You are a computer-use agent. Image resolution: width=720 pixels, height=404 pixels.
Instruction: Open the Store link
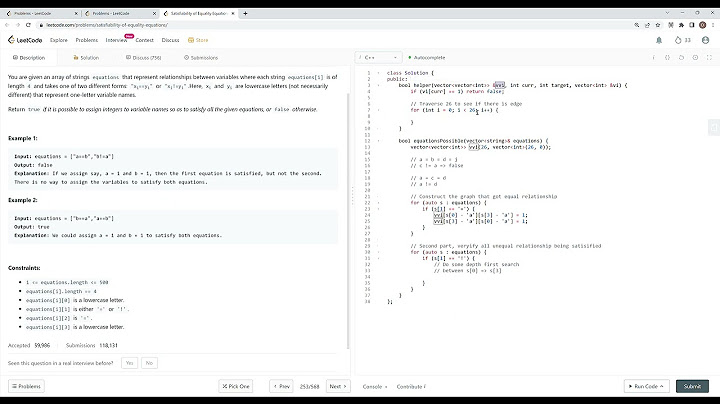[198, 40]
